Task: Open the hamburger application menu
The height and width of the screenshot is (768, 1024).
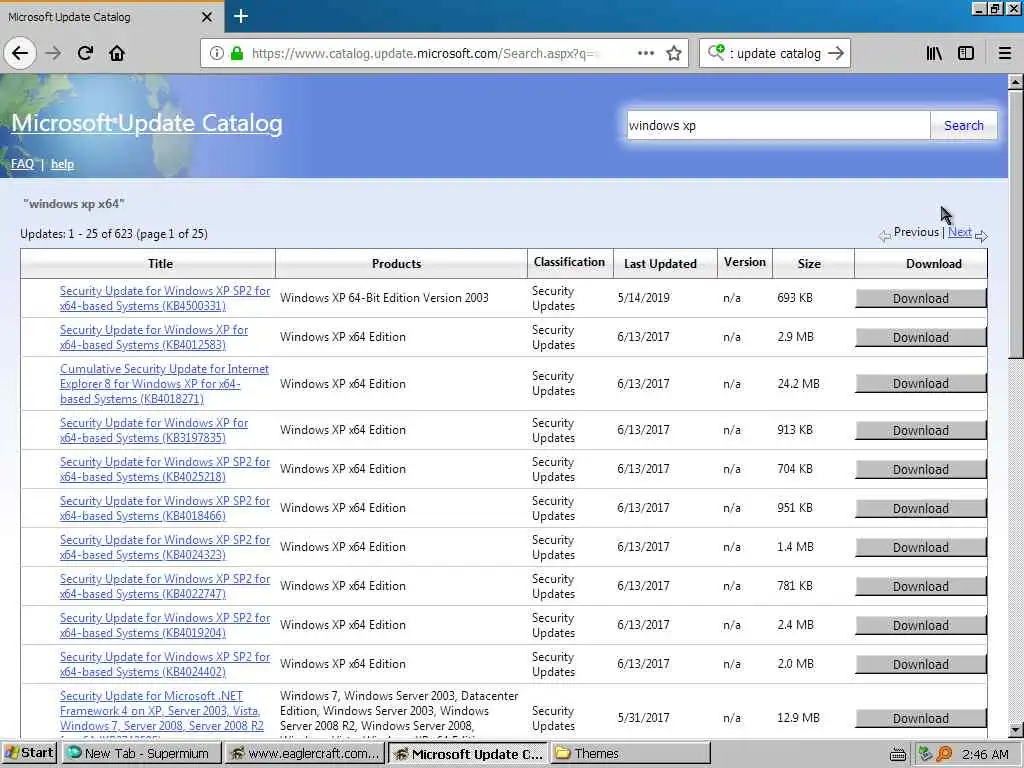Action: click(1005, 53)
